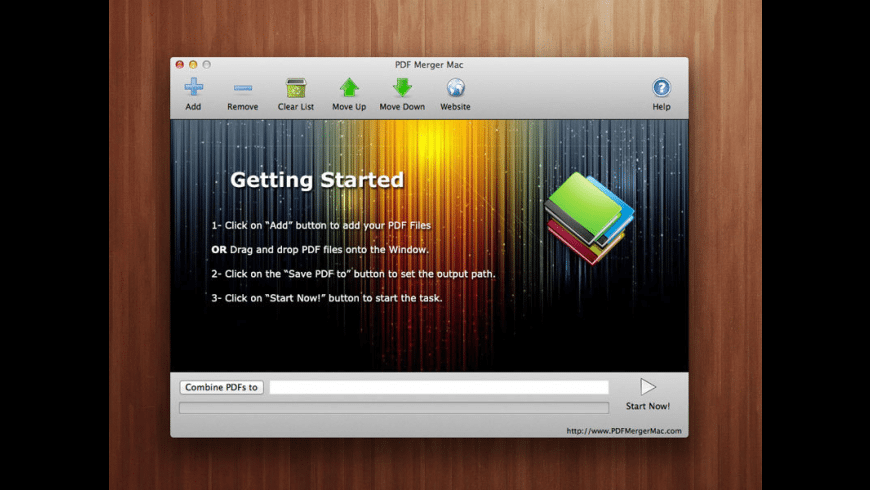Image resolution: width=870 pixels, height=490 pixels.
Task: Open the Website globe icon
Action: (456, 88)
